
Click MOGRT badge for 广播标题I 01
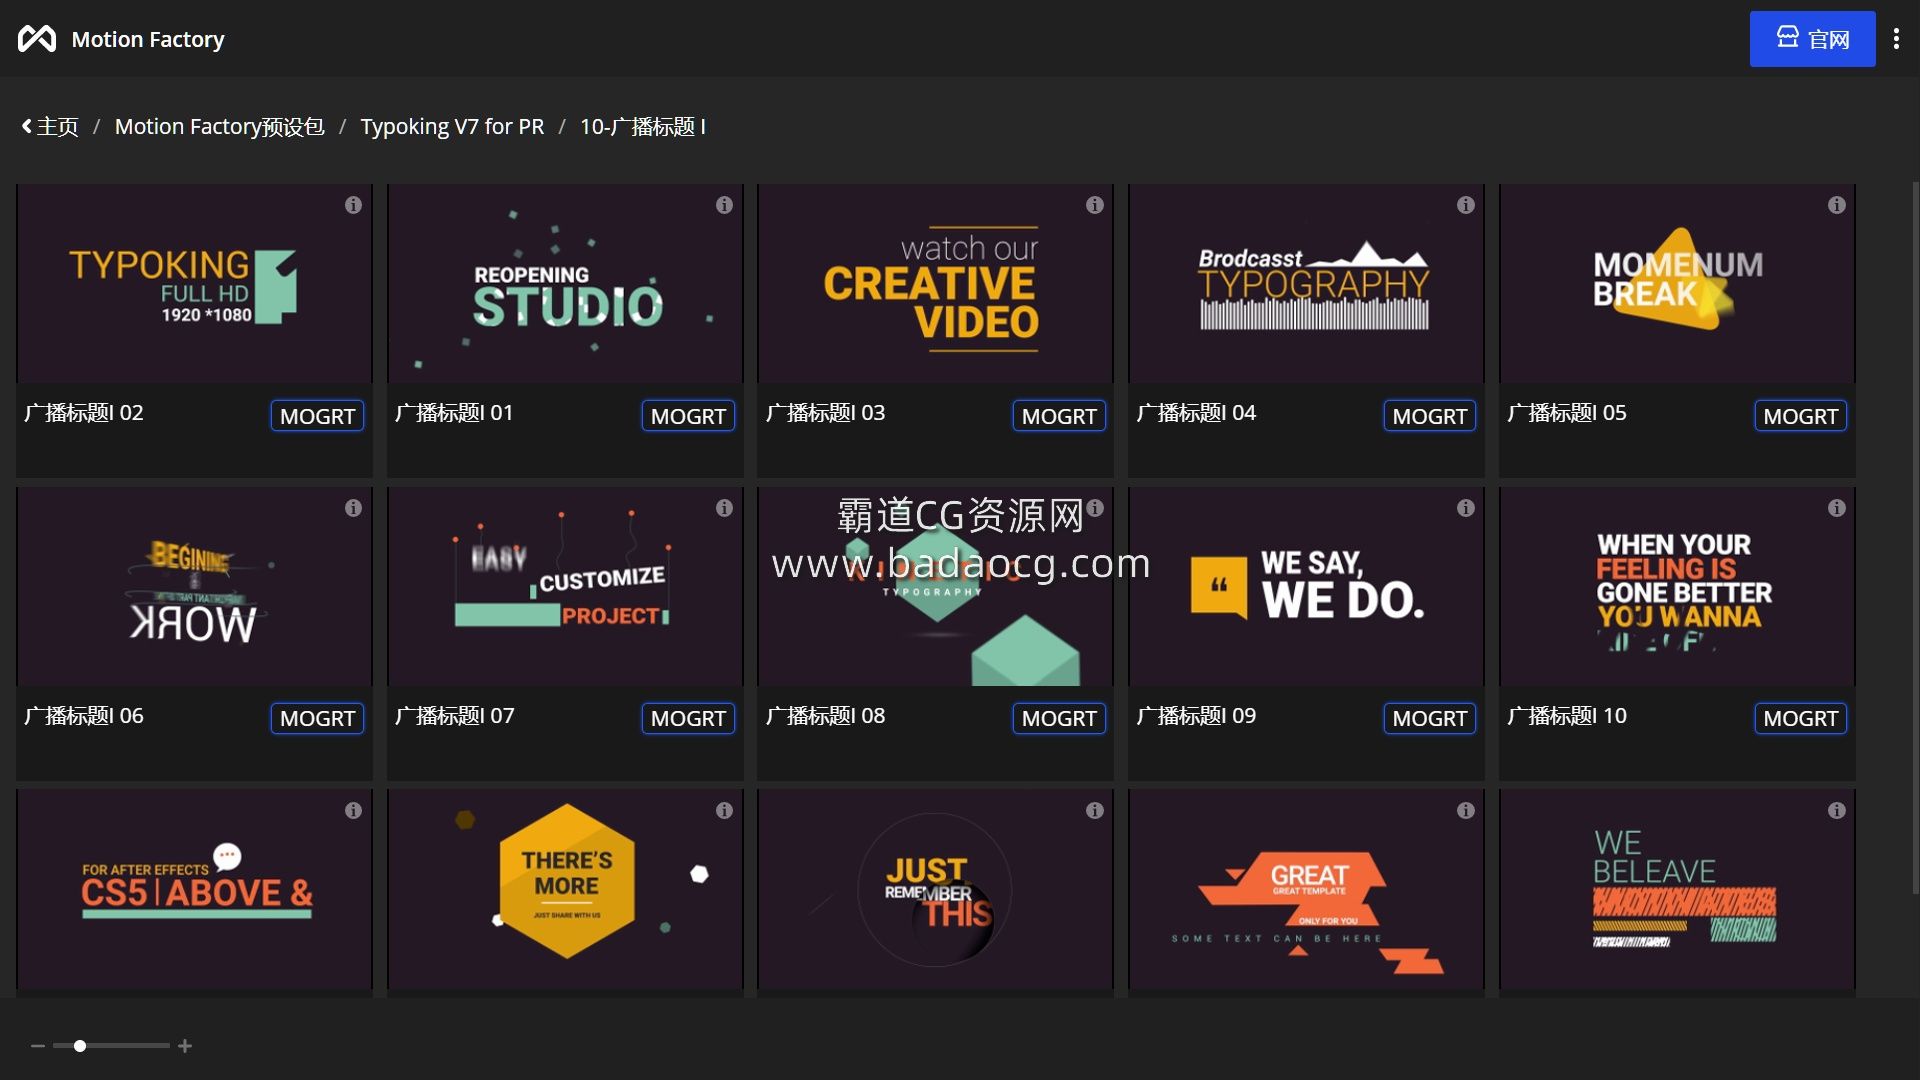(688, 416)
